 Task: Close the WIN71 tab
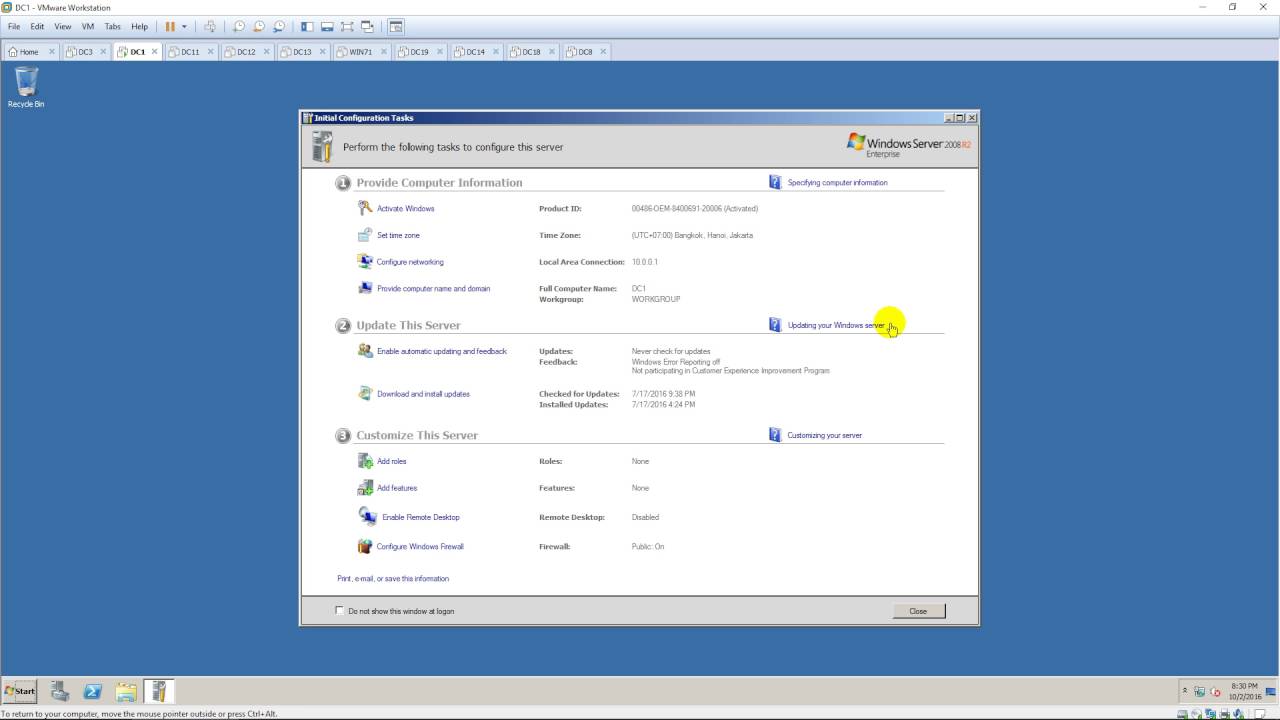[x=384, y=52]
